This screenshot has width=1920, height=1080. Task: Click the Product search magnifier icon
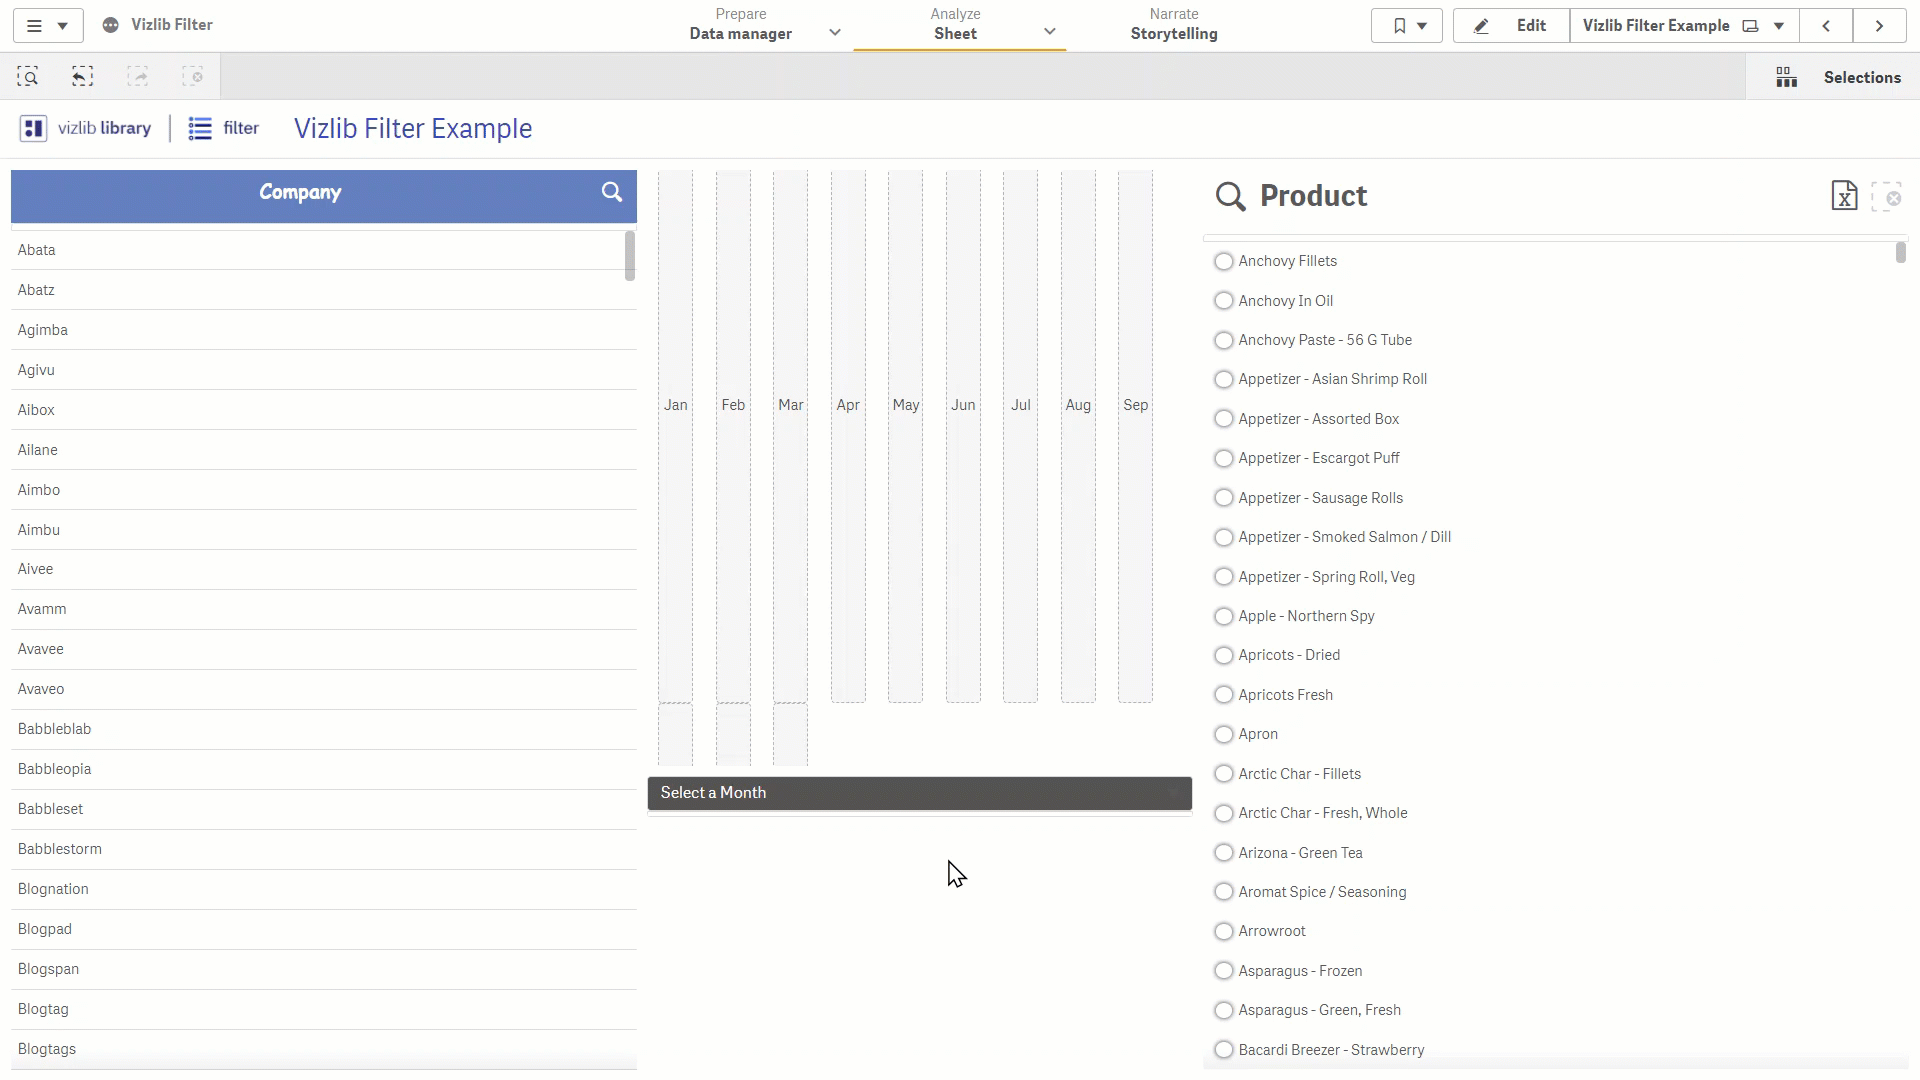coord(1230,196)
